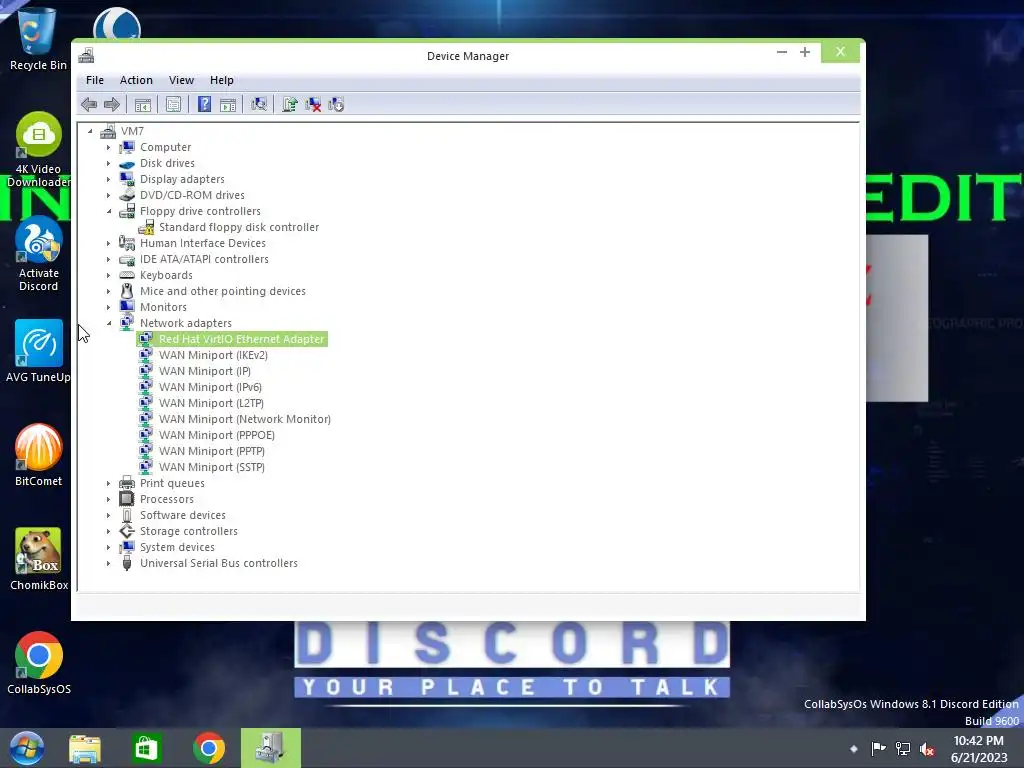1024x768 pixels.
Task: Select Red Hat VirtIO Ethernet Adapter
Action: (242, 339)
